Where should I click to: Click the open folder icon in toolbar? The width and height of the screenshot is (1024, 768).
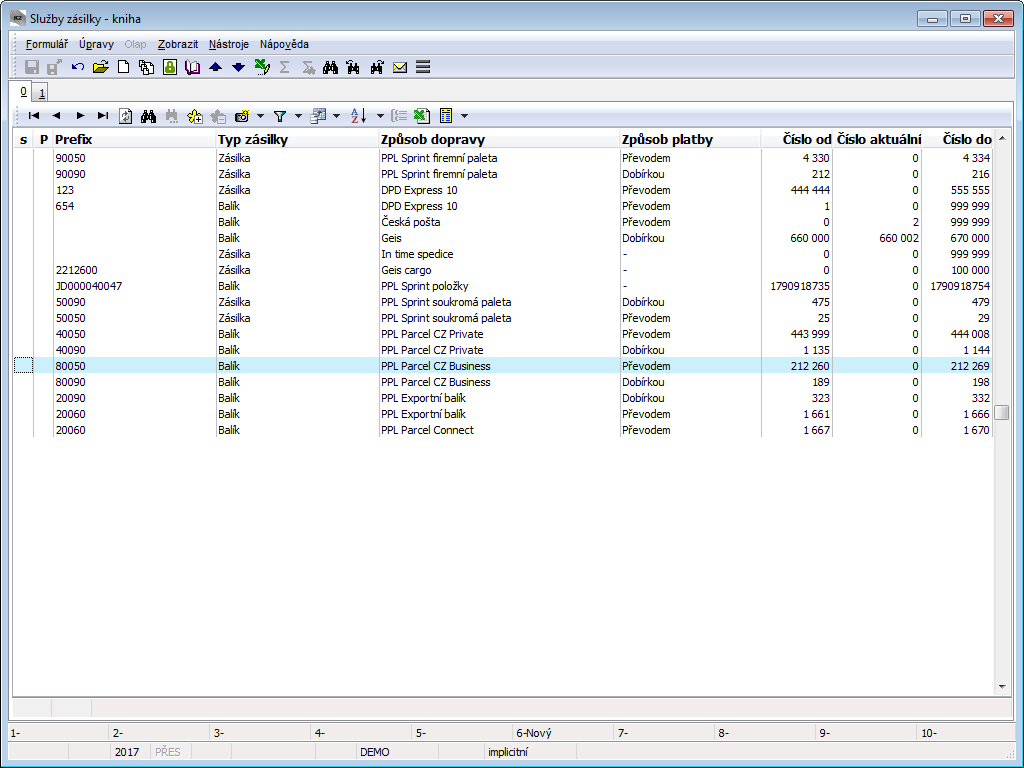(100, 67)
